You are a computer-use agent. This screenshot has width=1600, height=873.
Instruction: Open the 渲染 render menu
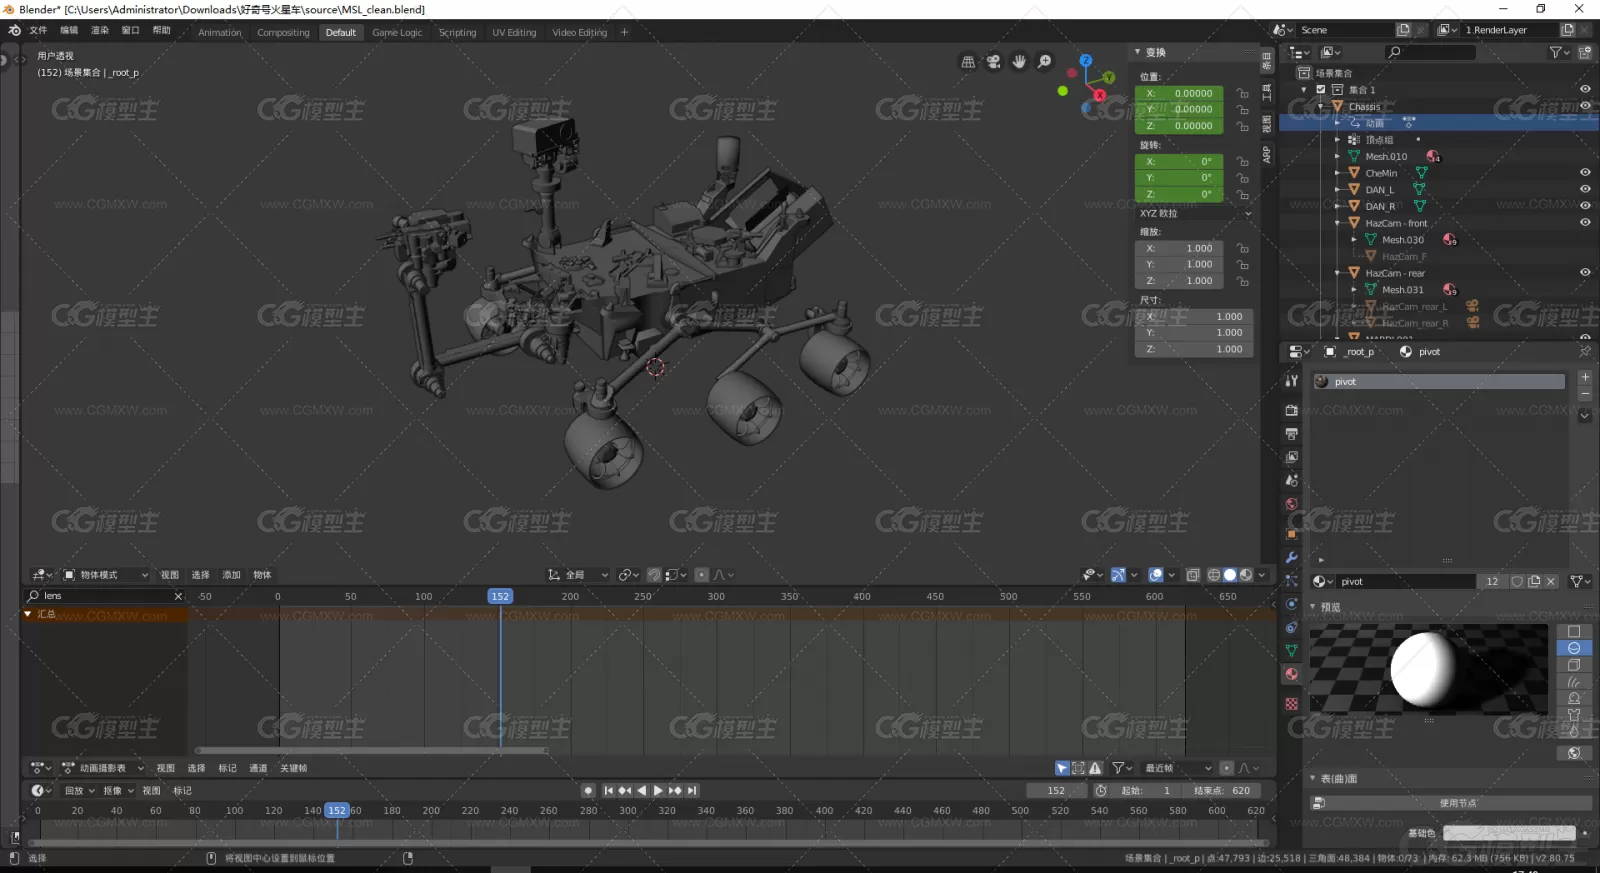(x=100, y=31)
